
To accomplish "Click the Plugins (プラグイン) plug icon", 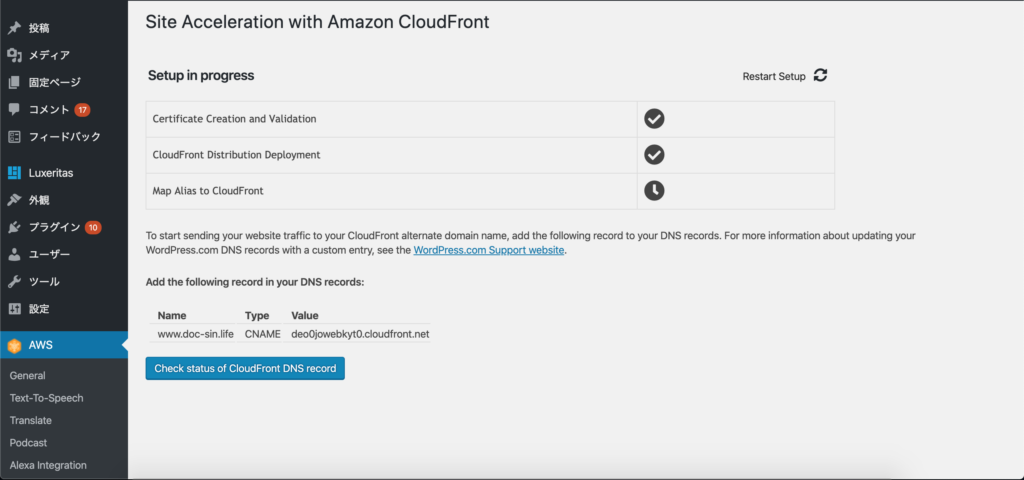I will (x=14, y=227).
